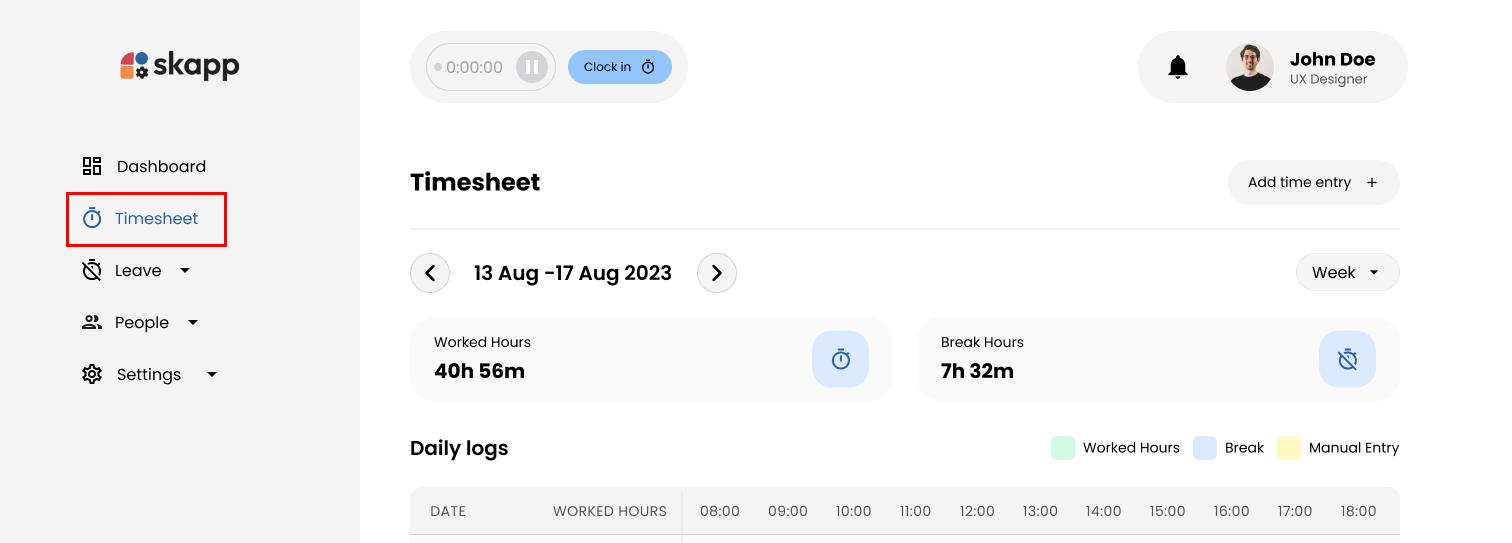Screen dimensions: 1512x543
Task: Expand the People menu arrow
Action: tap(193, 322)
